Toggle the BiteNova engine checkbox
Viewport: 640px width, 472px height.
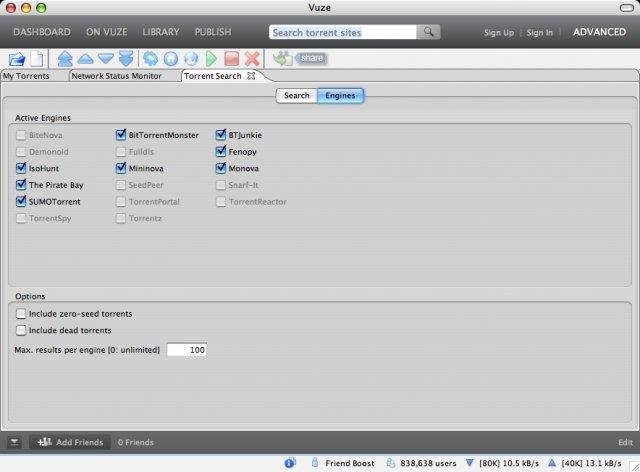[x=21, y=135]
